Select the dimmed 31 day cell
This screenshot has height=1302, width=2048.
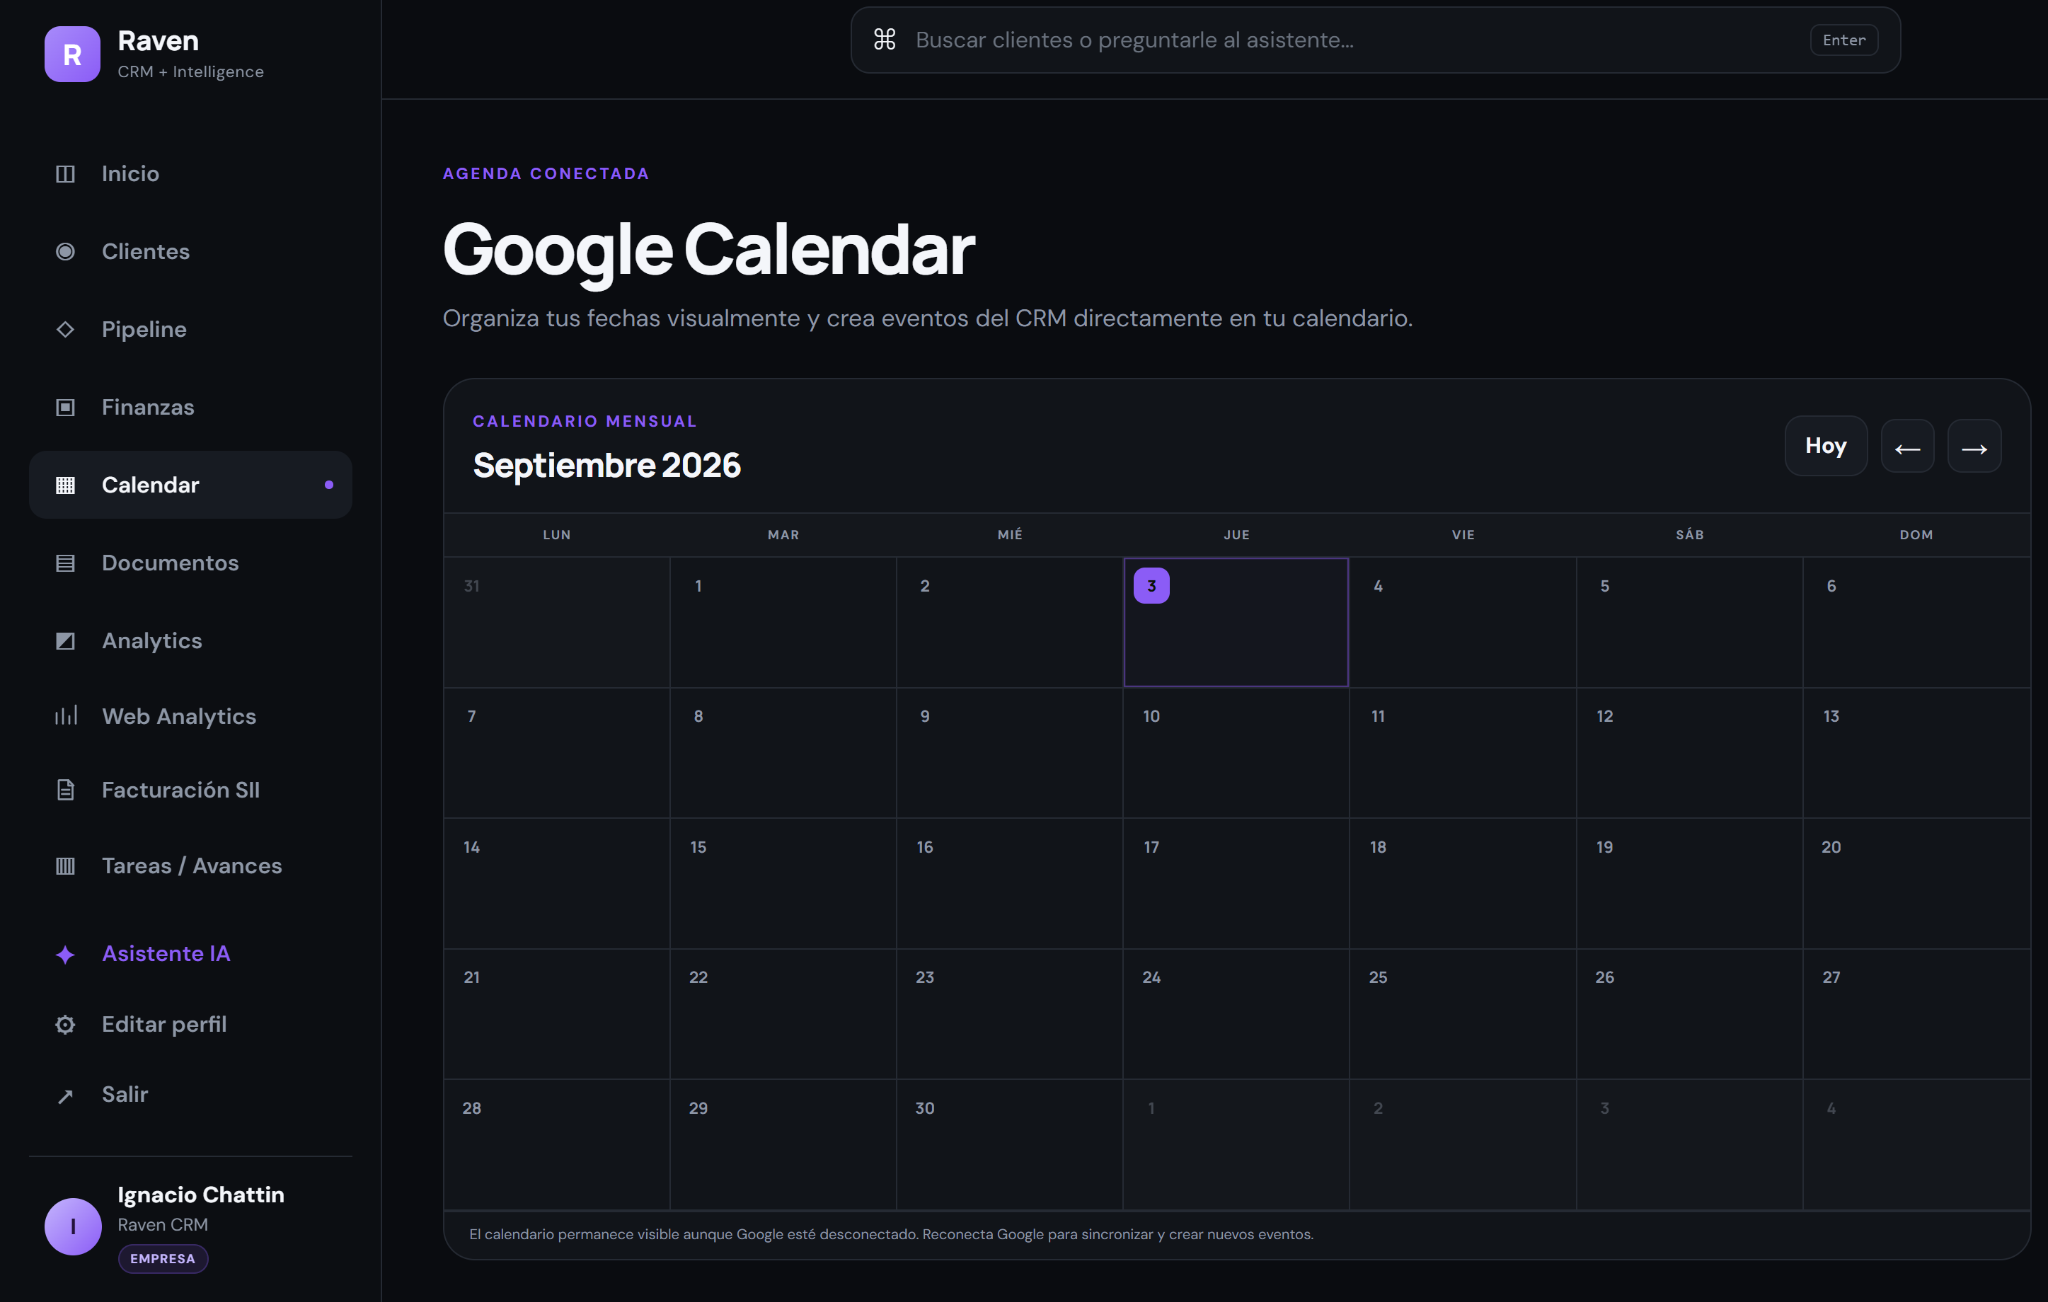tap(556, 622)
